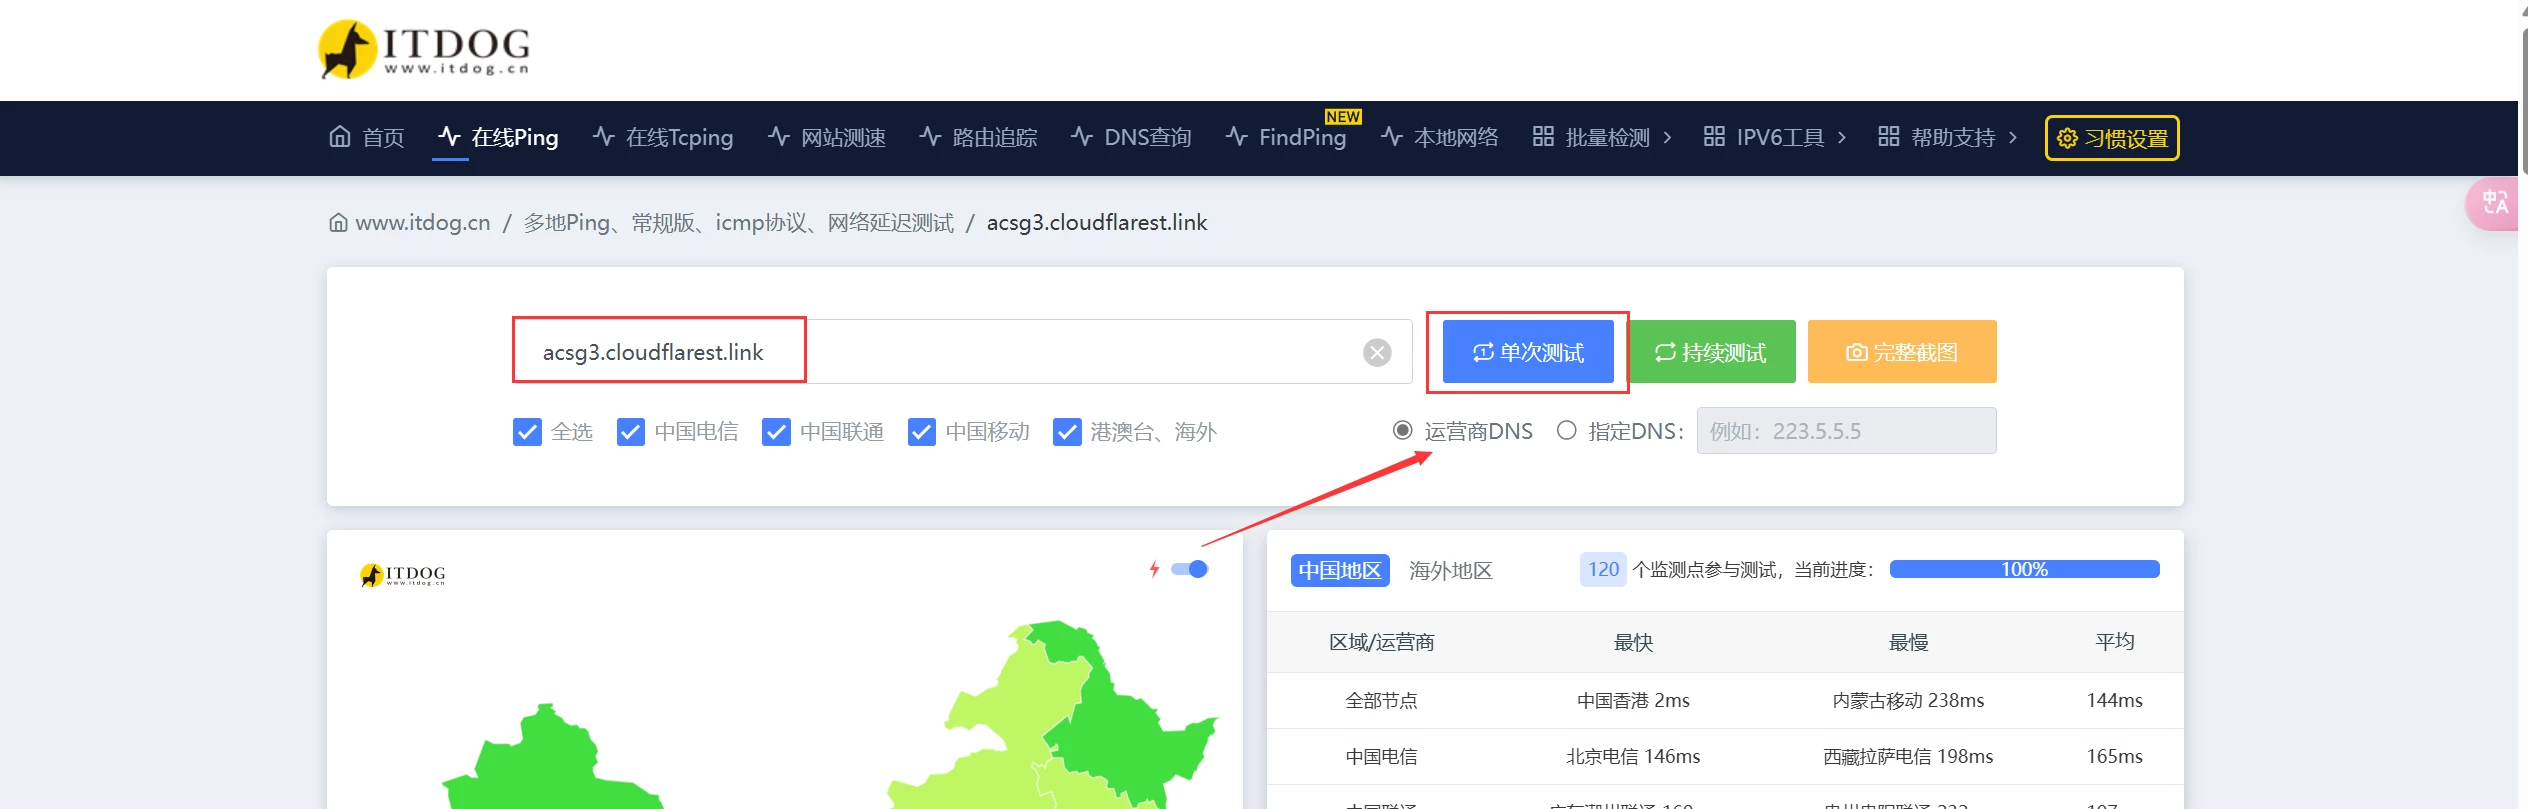
Task: Toggle the 港澳台、海外 checkbox
Action: point(1067,432)
